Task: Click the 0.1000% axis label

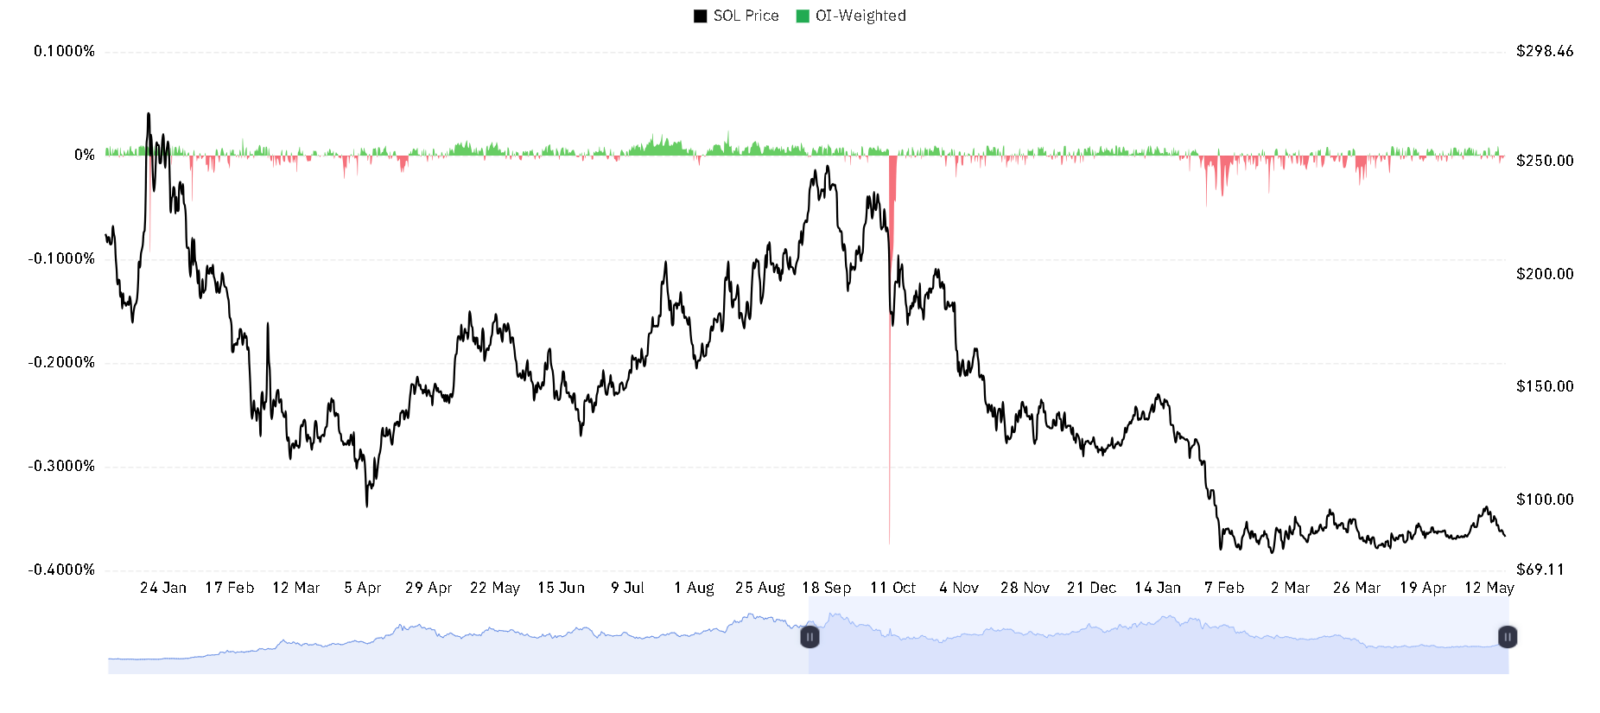Action: click(x=64, y=51)
